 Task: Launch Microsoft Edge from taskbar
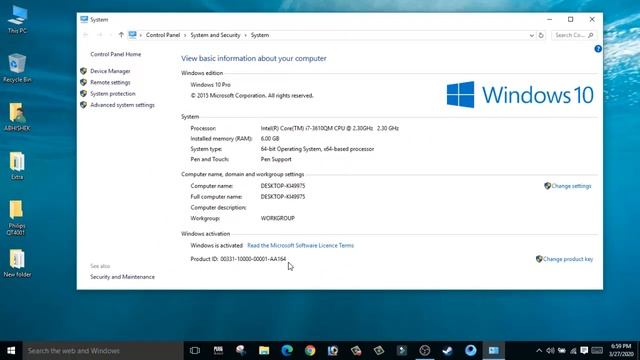pyautogui.click(x=287, y=351)
